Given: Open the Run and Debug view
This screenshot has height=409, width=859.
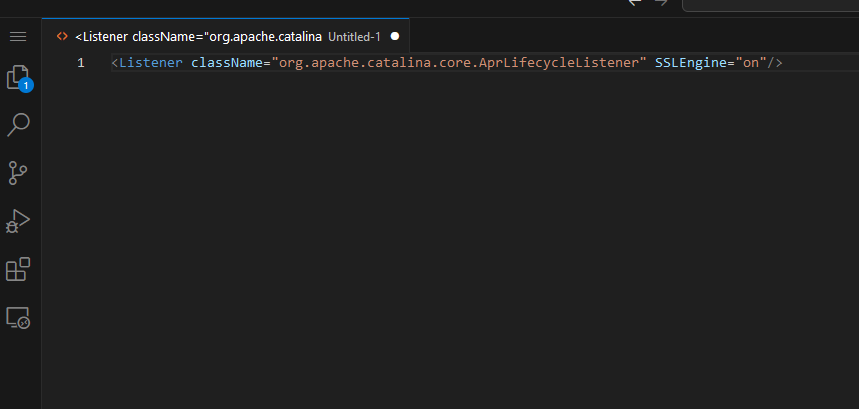Looking at the screenshot, I should point(18,221).
